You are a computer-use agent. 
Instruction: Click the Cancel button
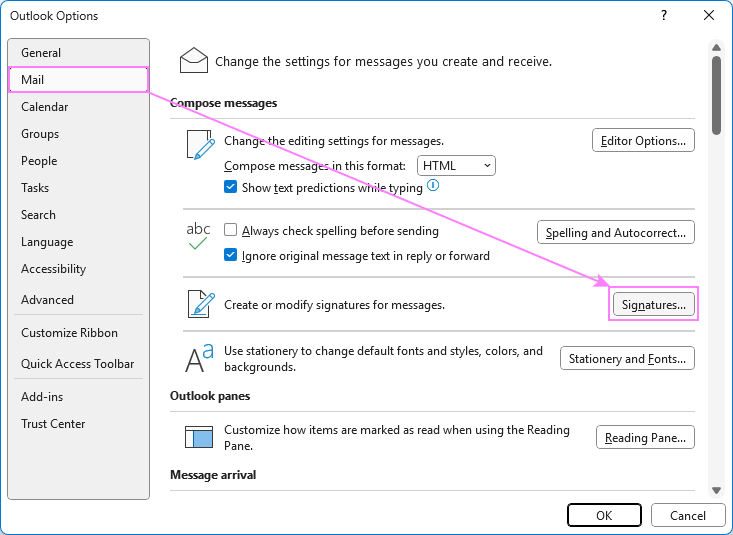(x=688, y=515)
